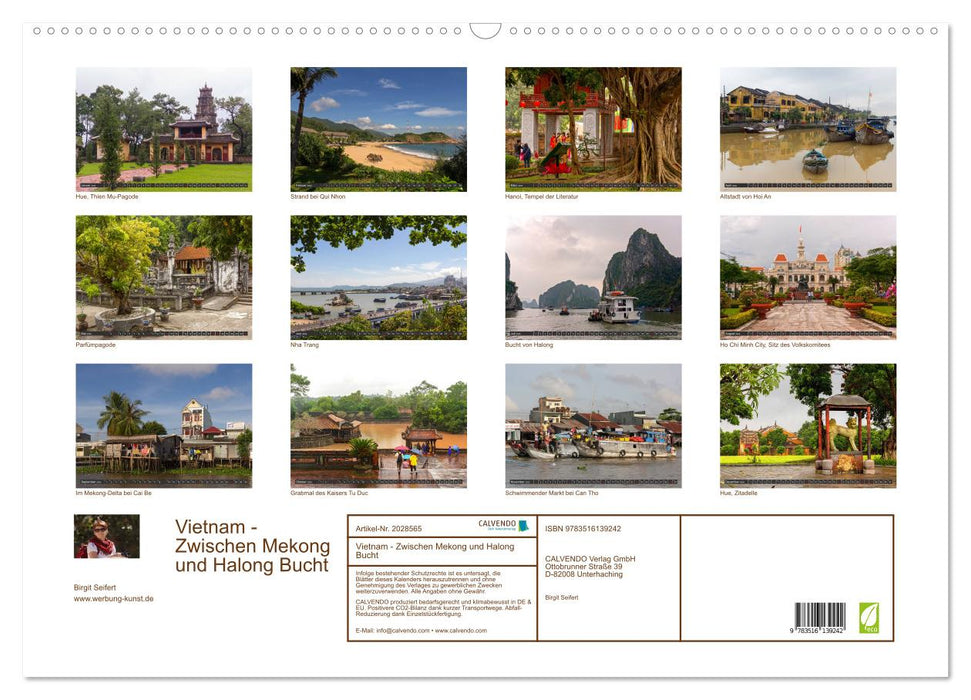Toggle selection of the Parfümpagode image
This screenshot has width=971, height=700.
click(x=163, y=277)
